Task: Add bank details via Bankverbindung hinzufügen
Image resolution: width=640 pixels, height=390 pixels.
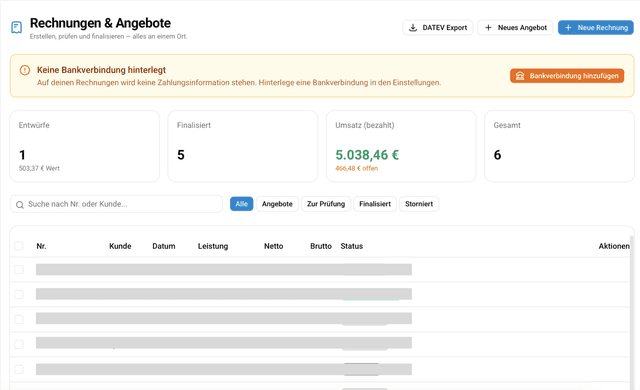Action: (x=567, y=76)
